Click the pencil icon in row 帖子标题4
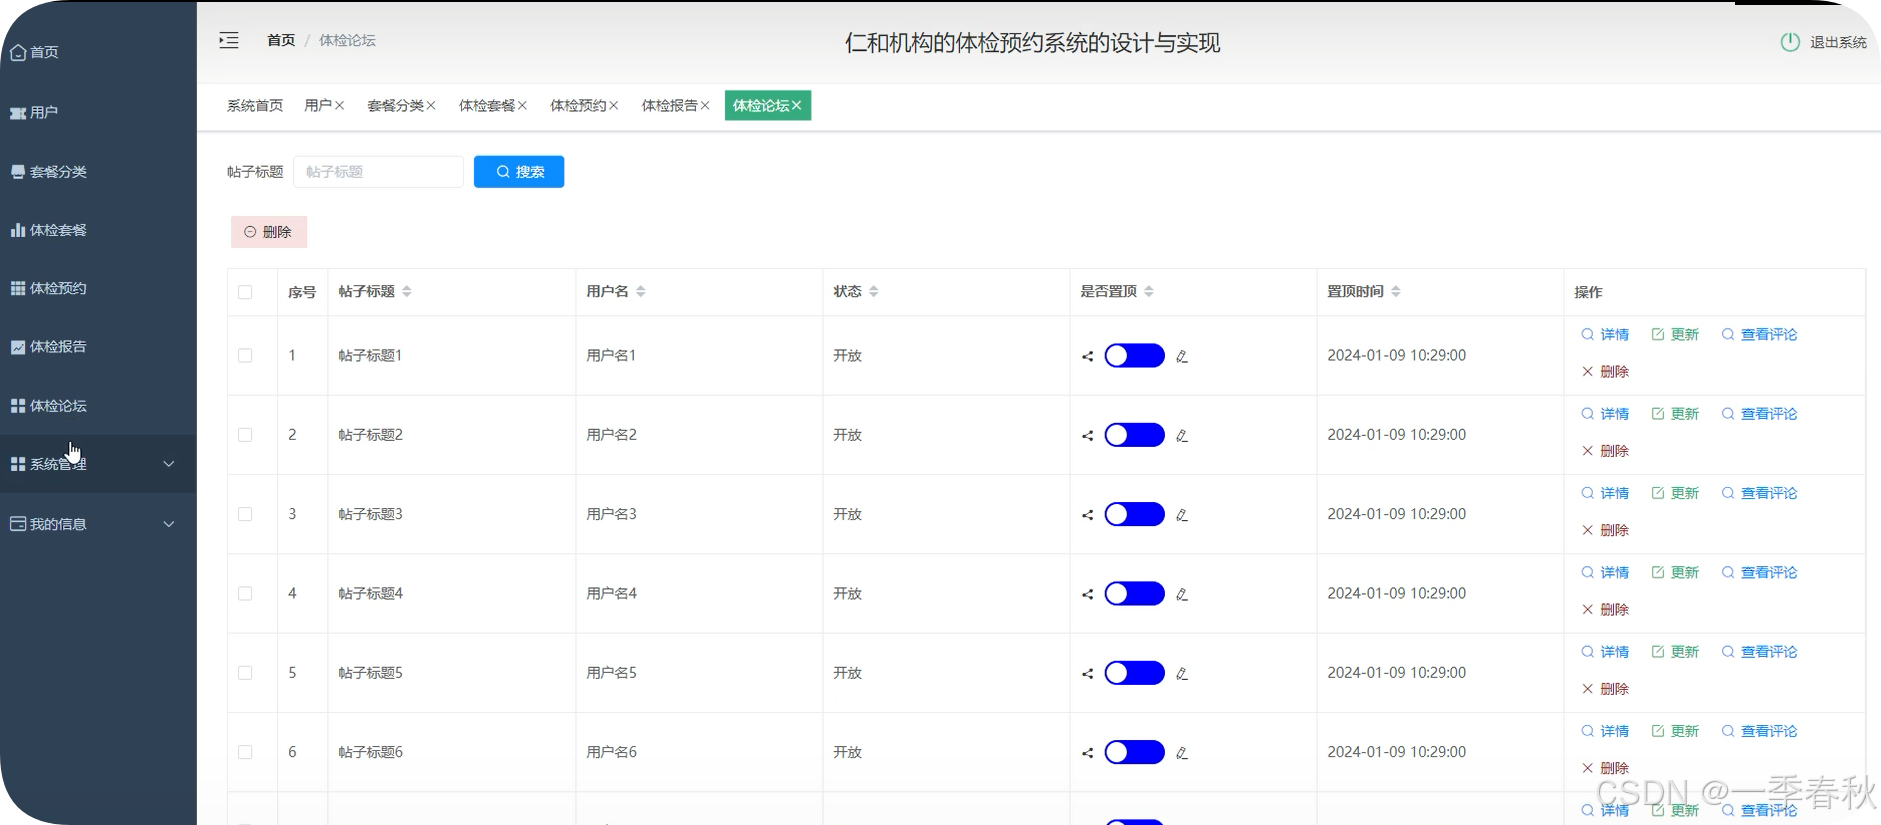This screenshot has width=1881, height=825. point(1182,594)
